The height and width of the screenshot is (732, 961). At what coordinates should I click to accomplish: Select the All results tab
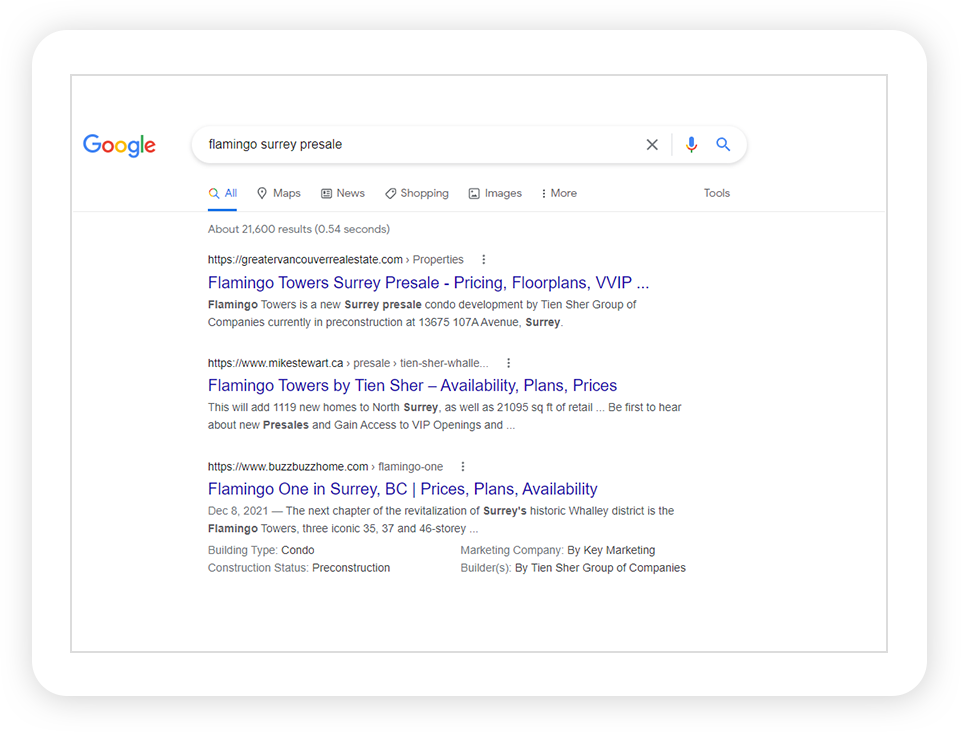pyautogui.click(x=222, y=194)
